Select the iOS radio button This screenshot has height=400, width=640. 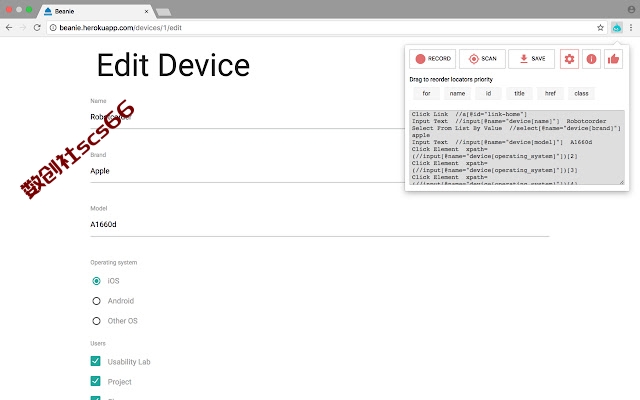pyautogui.click(x=96, y=281)
